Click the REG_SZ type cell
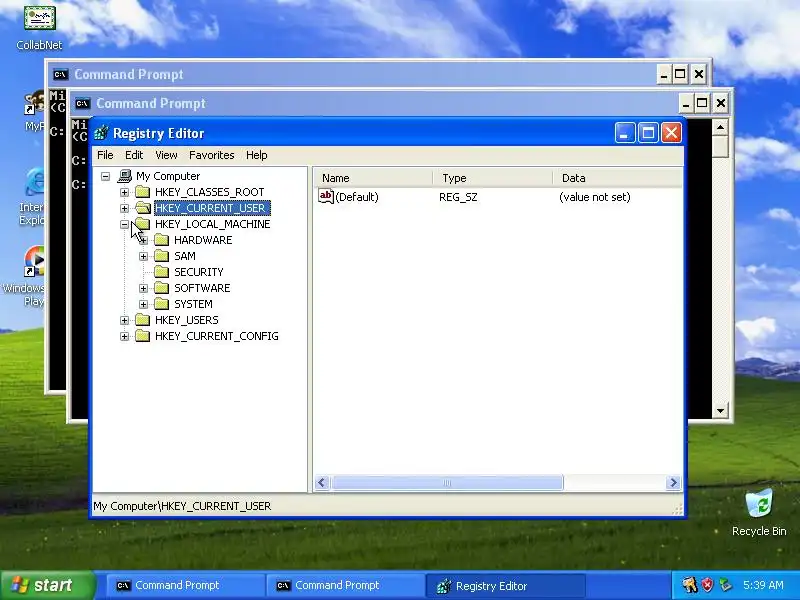Image resolution: width=800 pixels, height=600 pixels. tap(458, 197)
